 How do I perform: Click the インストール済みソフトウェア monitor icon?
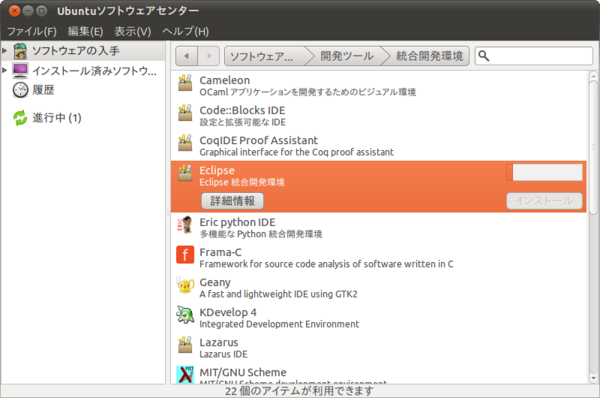click(x=20, y=71)
